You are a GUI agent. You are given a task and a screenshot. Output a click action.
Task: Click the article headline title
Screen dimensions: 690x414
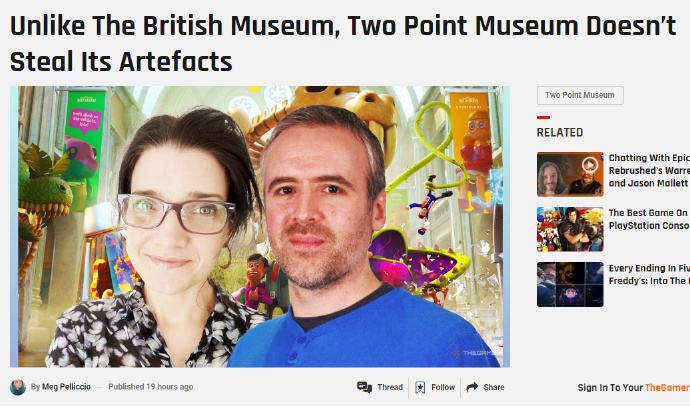click(x=343, y=43)
